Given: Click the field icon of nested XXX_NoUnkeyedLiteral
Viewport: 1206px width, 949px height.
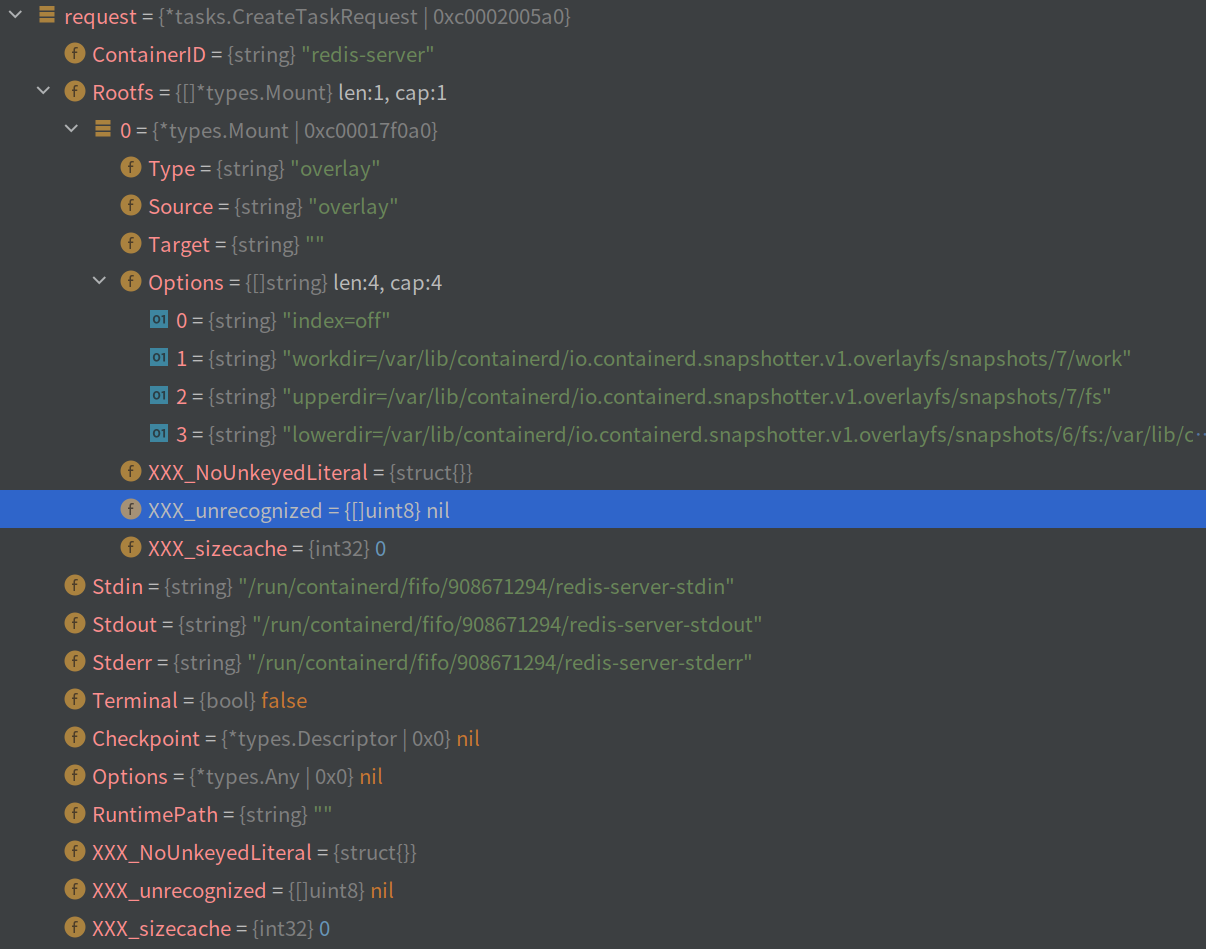Looking at the screenshot, I should (130, 472).
